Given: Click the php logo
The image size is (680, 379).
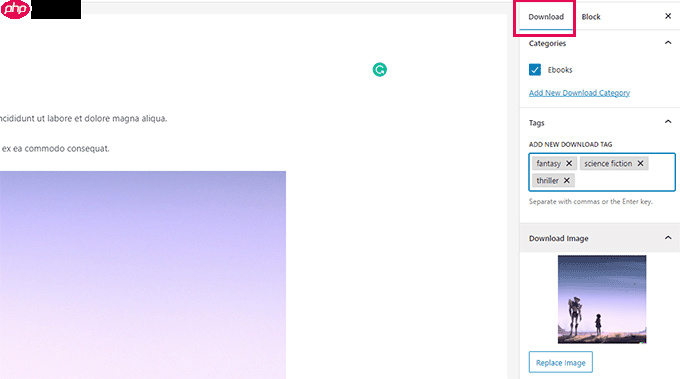Looking at the screenshot, I should pos(16,9).
